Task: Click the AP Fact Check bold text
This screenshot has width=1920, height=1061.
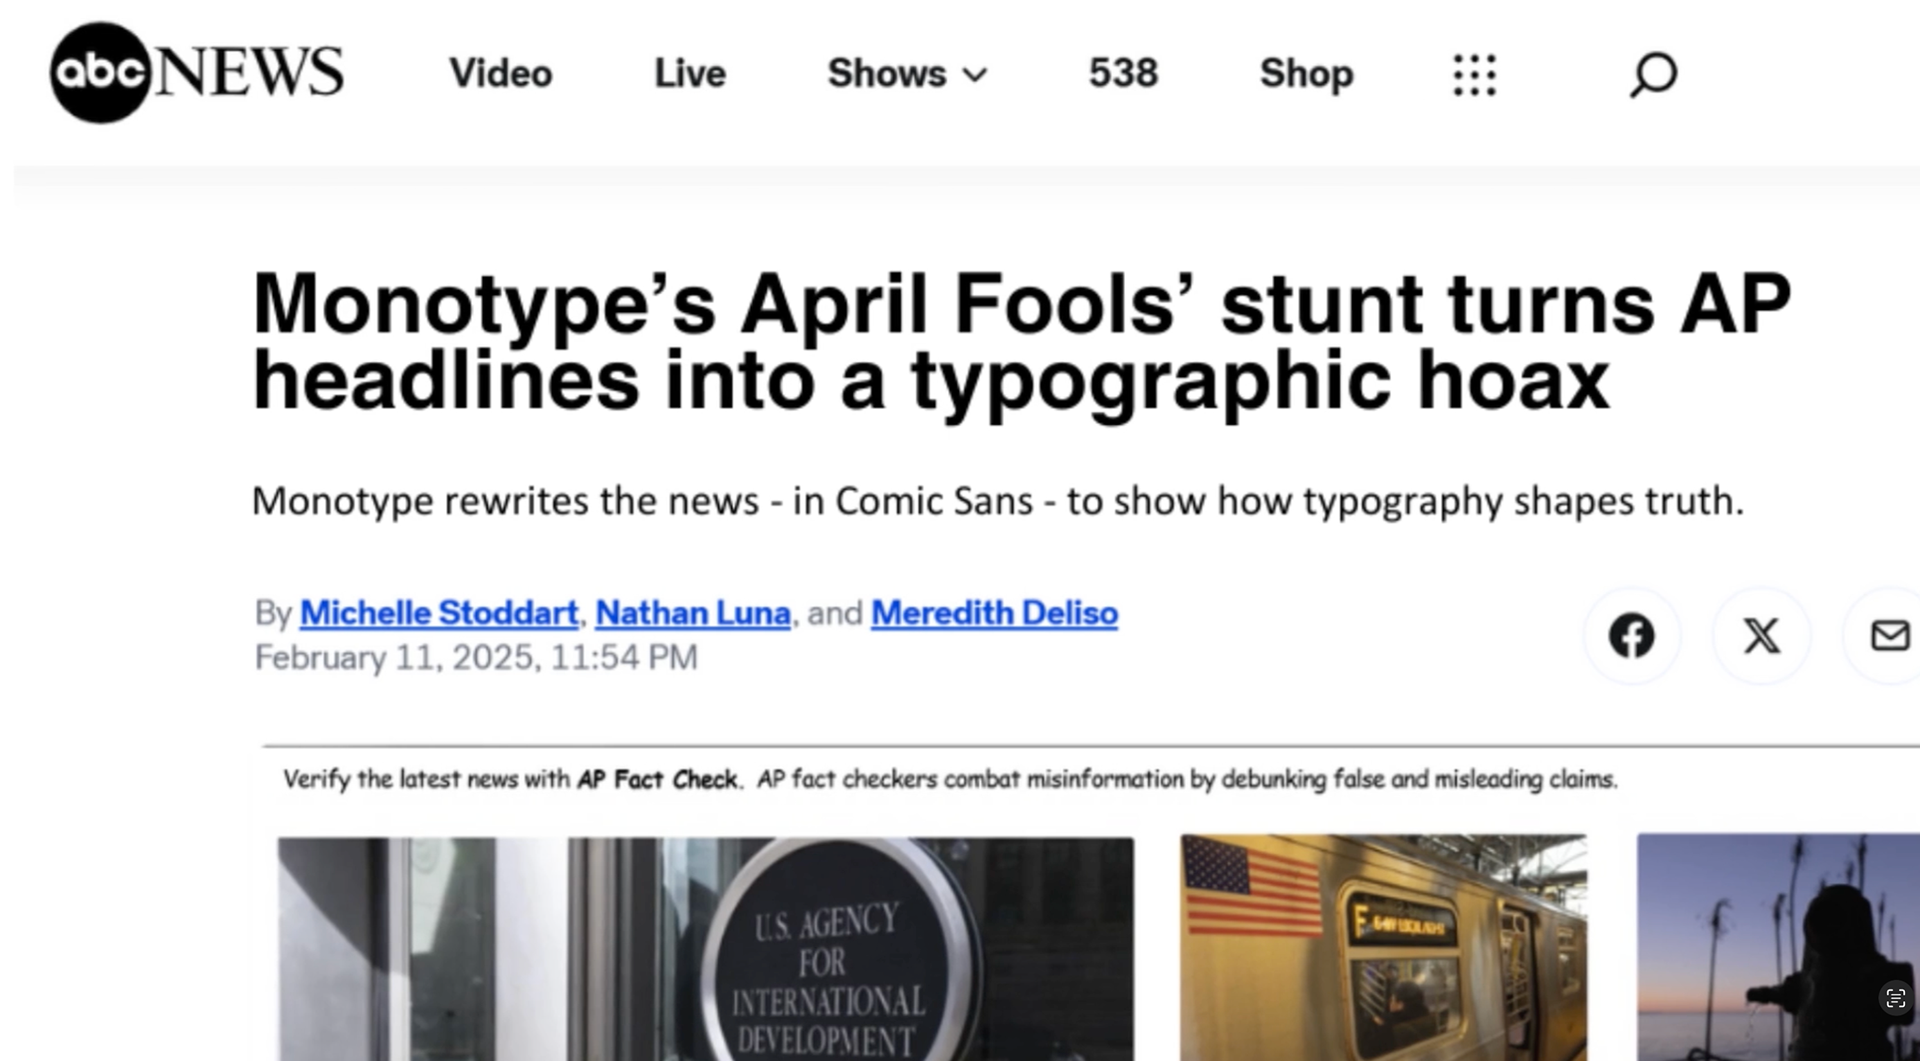Action: click(658, 779)
